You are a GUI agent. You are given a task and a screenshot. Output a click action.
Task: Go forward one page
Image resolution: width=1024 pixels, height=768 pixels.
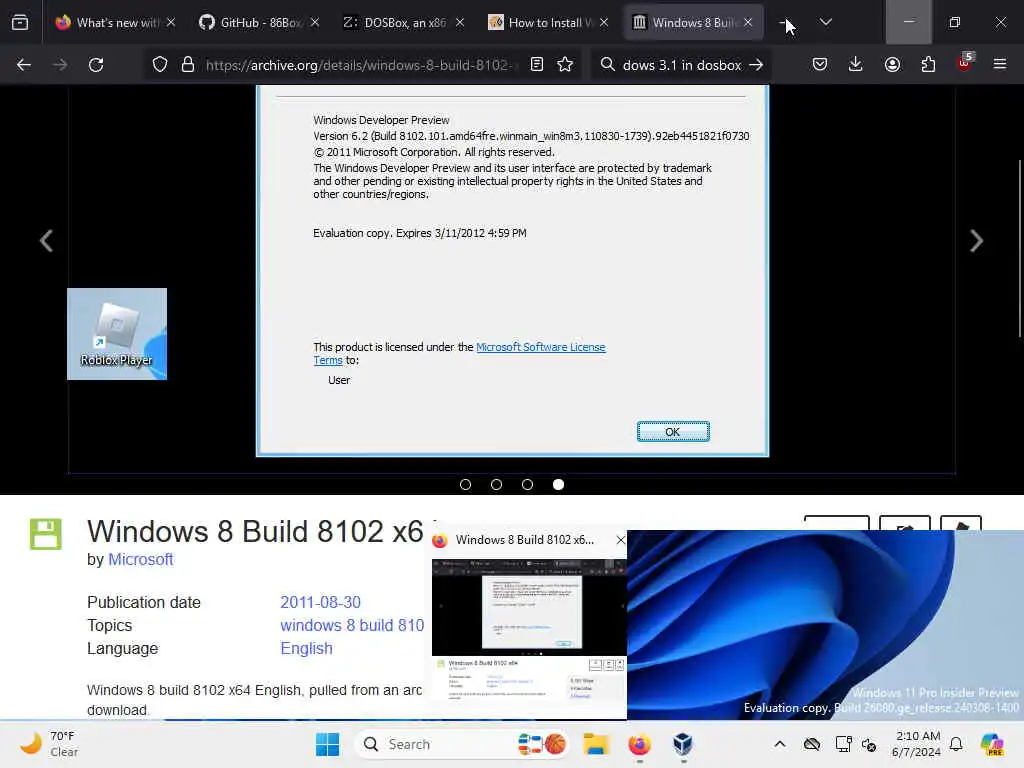coord(59,65)
